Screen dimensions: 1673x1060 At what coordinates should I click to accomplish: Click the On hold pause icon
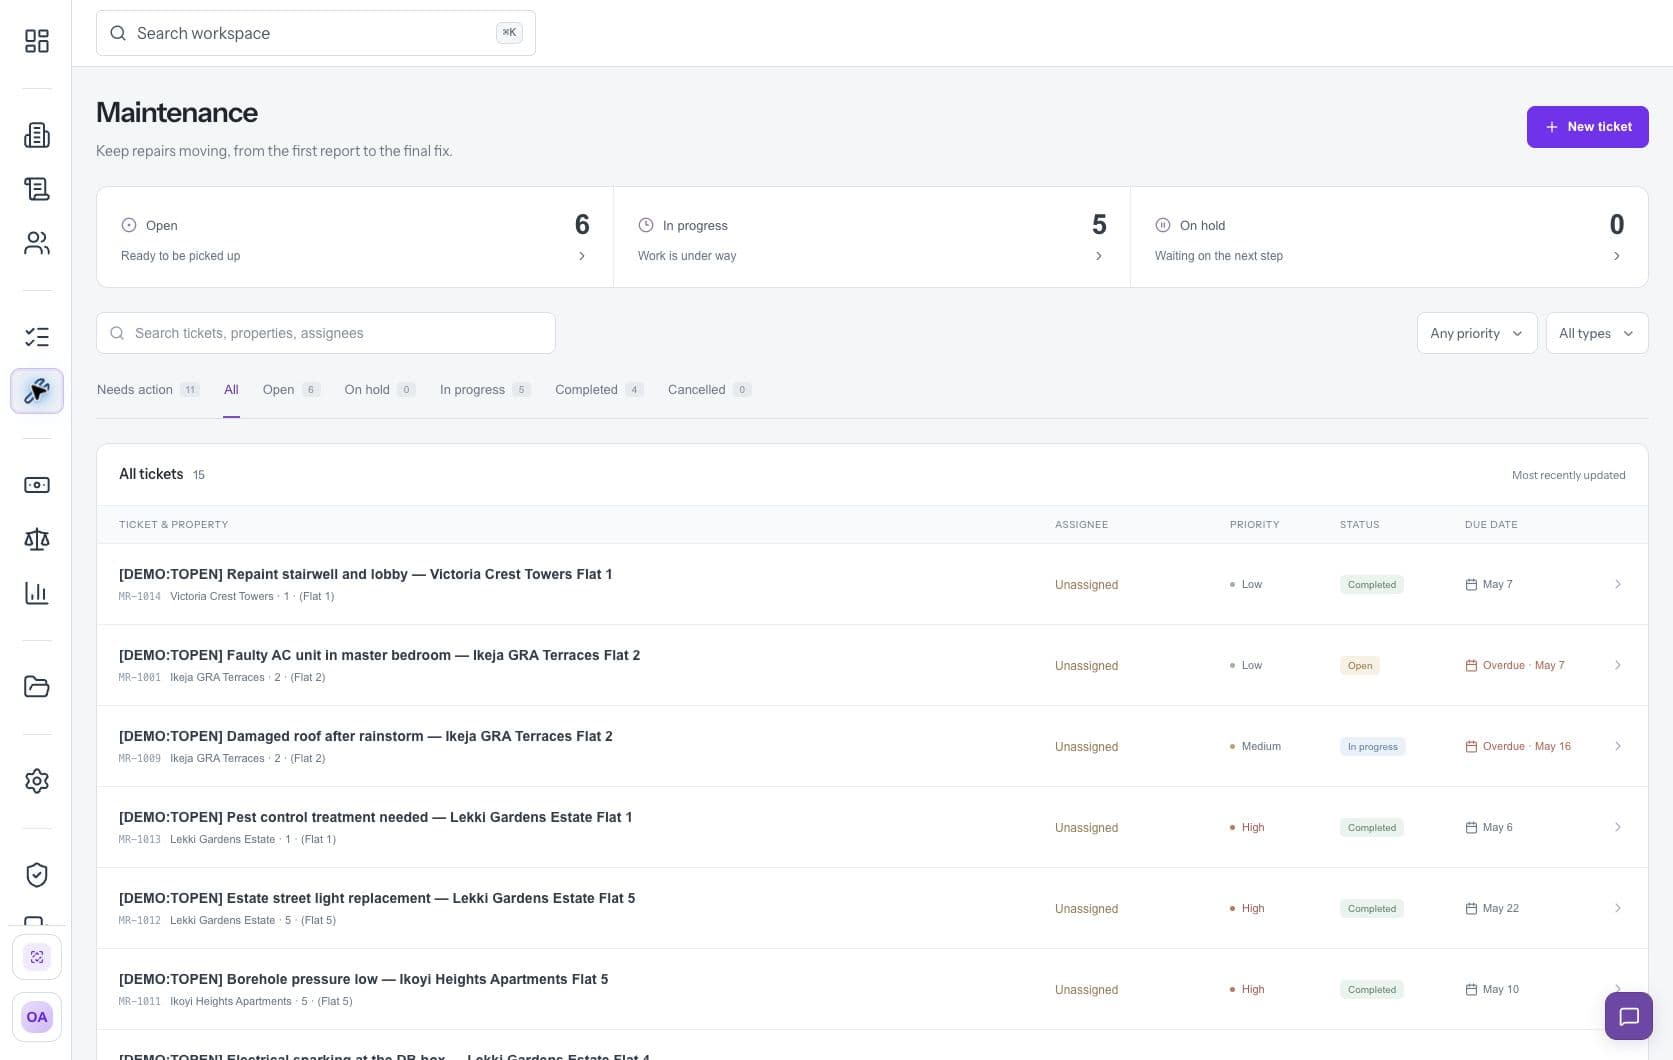point(1163,225)
